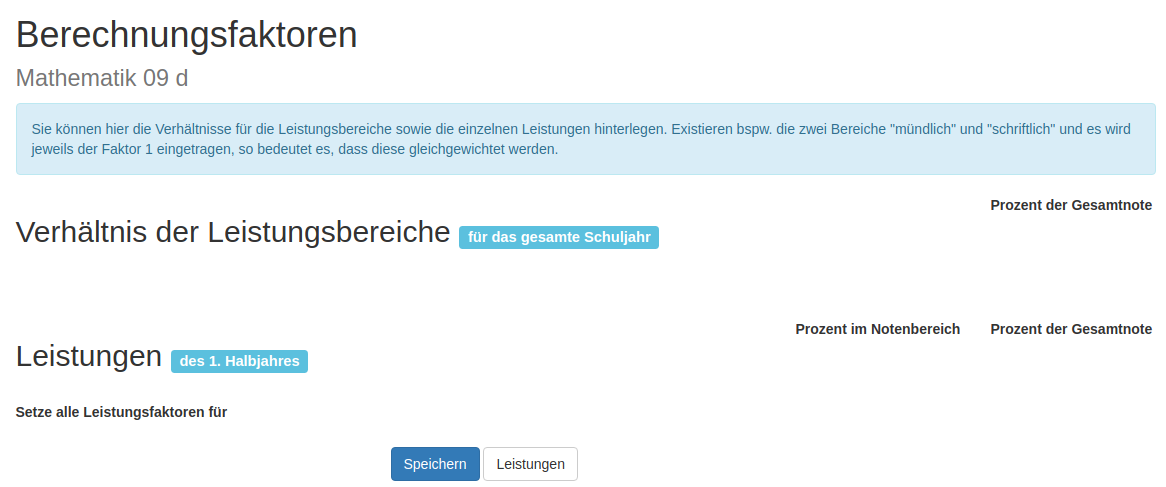This screenshot has width=1166, height=487.
Task: Click the 'für das gesamte Schuljahr' badge
Action: 558,238
